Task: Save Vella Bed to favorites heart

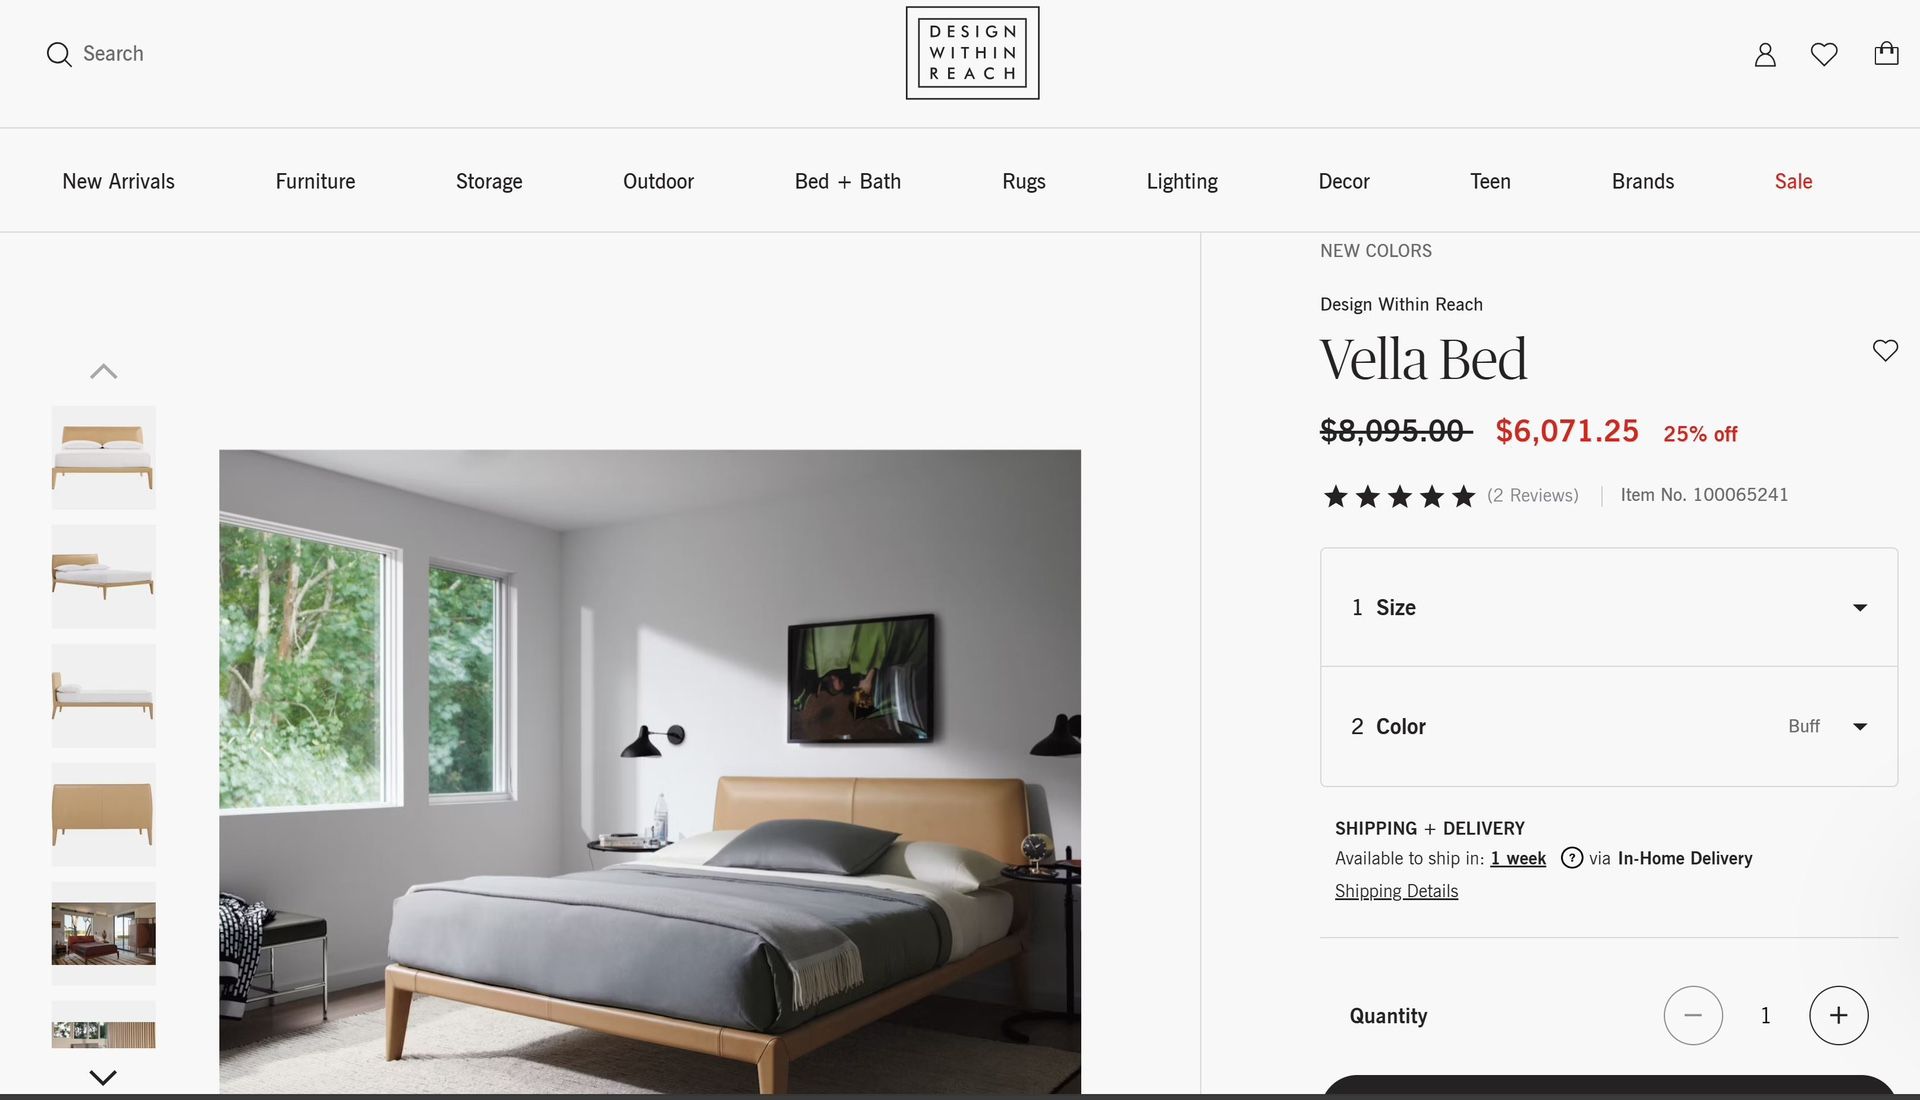Action: [x=1885, y=350]
